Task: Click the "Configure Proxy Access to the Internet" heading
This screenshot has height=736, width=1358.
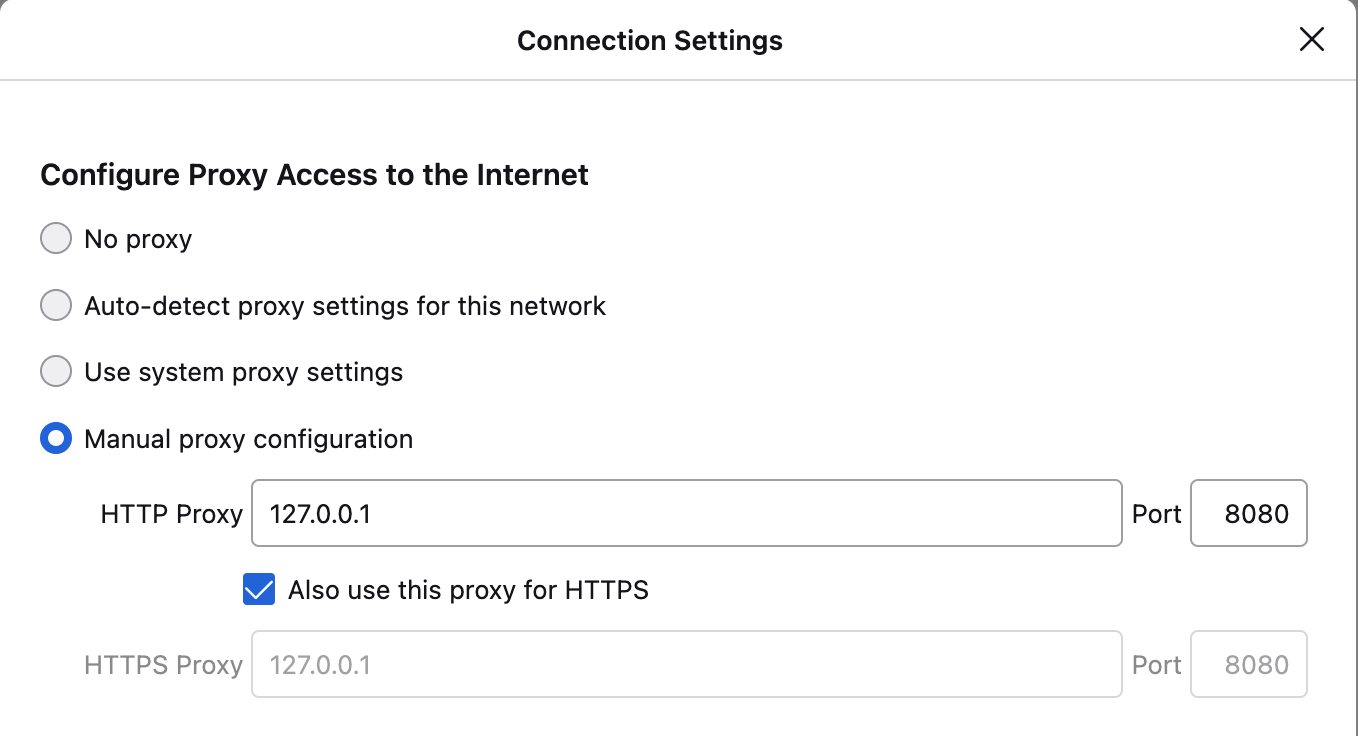Action: pos(314,175)
